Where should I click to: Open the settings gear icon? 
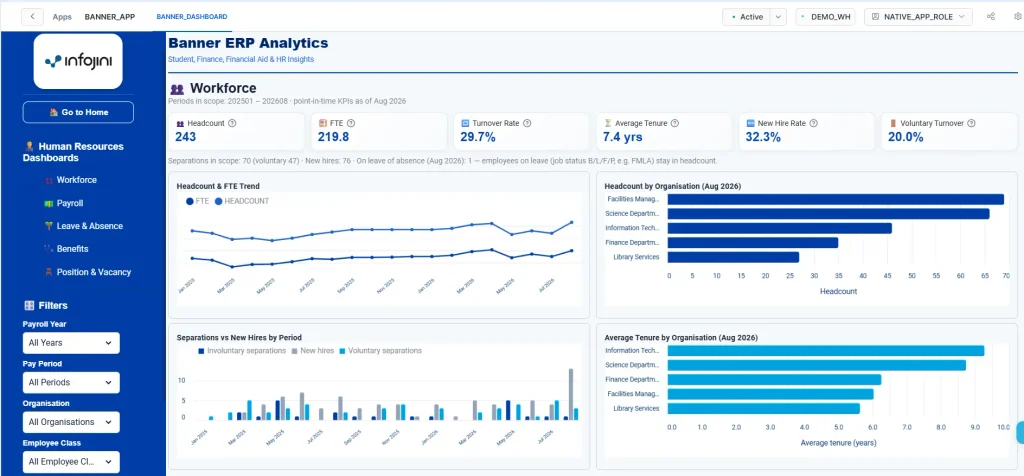(1018, 17)
